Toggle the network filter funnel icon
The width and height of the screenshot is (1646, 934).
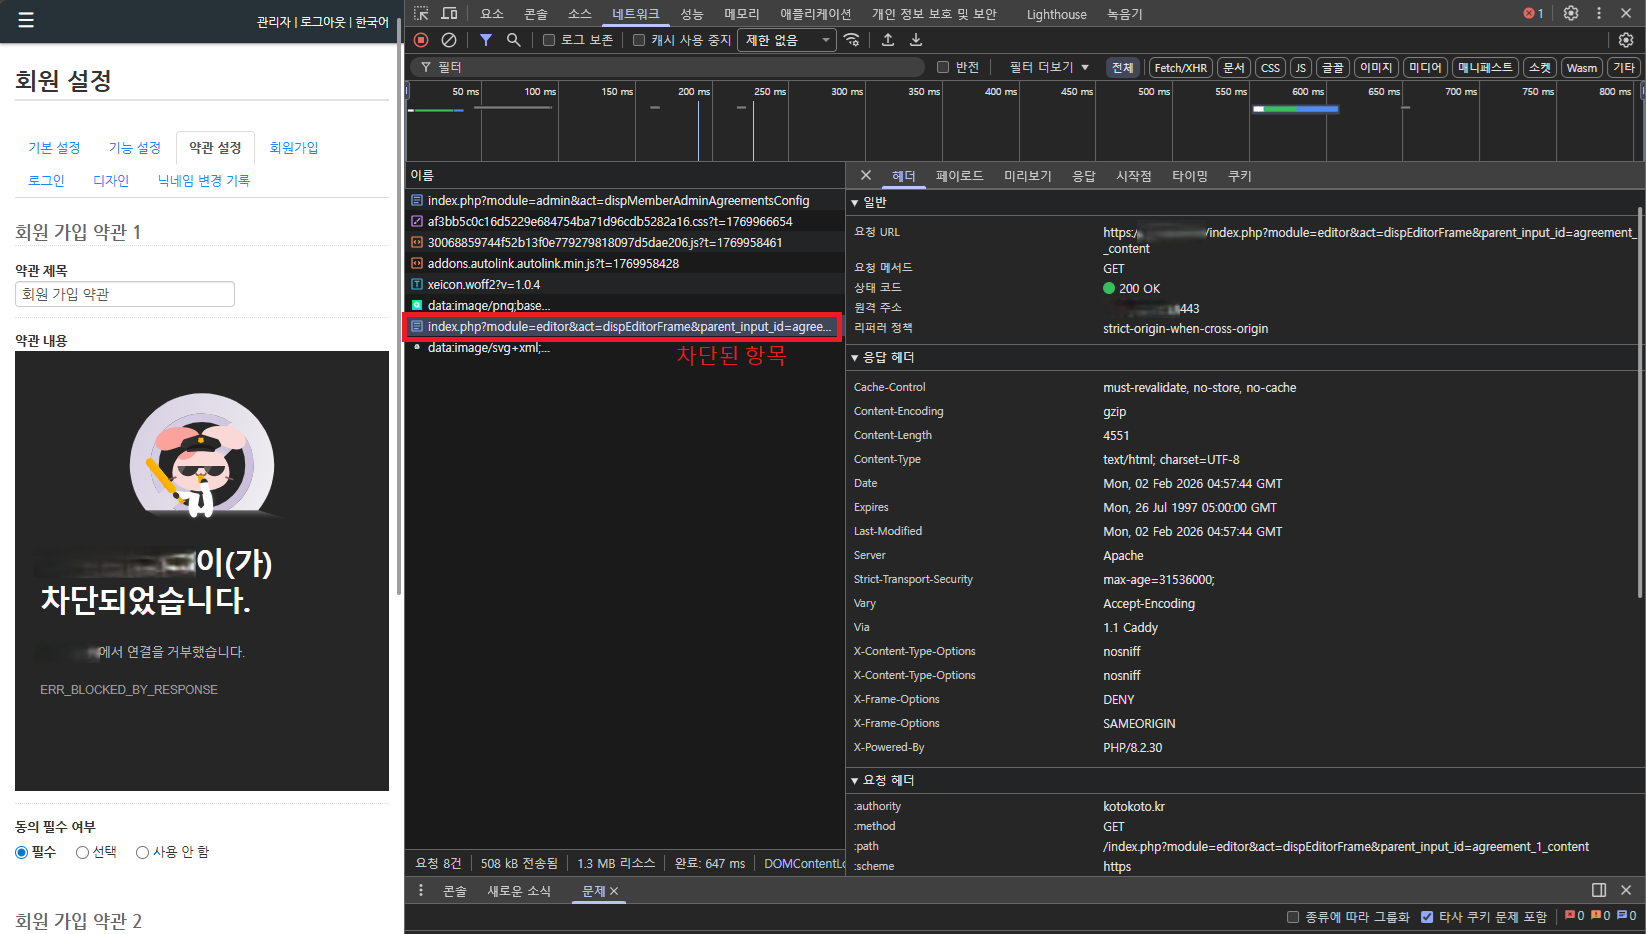click(x=485, y=40)
